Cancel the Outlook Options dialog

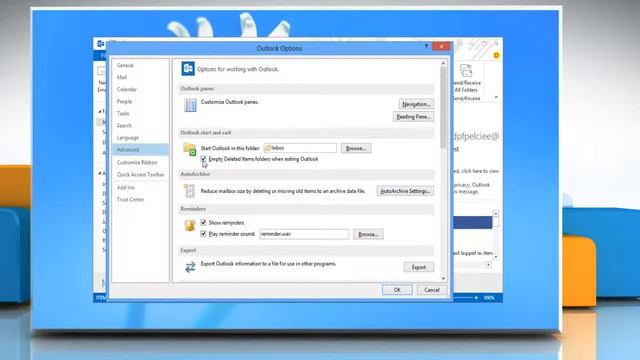pyautogui.click(x=431, y=290)
